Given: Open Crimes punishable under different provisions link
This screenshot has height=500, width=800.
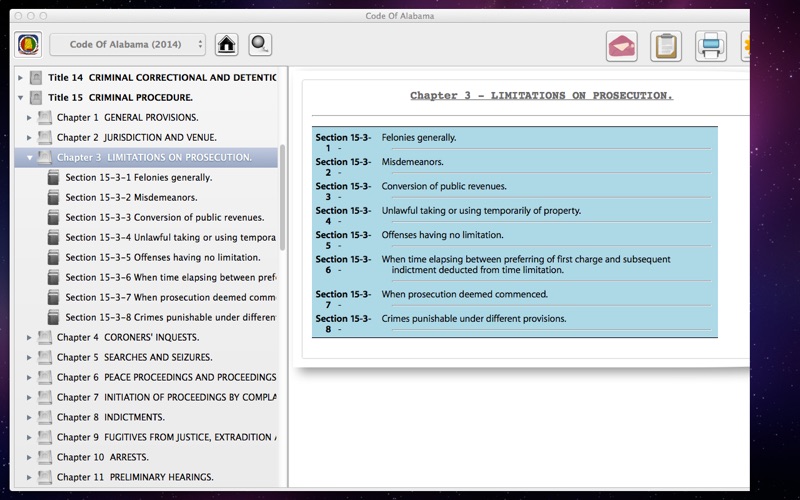Looking at the screenshot, I should click(x=474, y=319).
